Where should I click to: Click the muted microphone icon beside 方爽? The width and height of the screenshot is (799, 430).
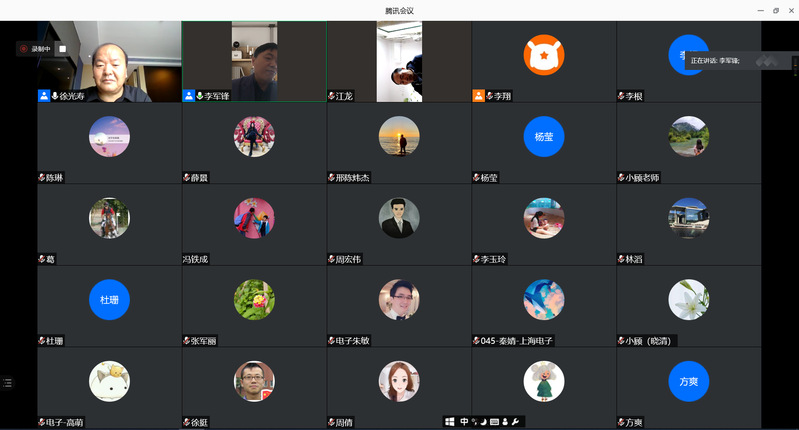pos(621,422)
